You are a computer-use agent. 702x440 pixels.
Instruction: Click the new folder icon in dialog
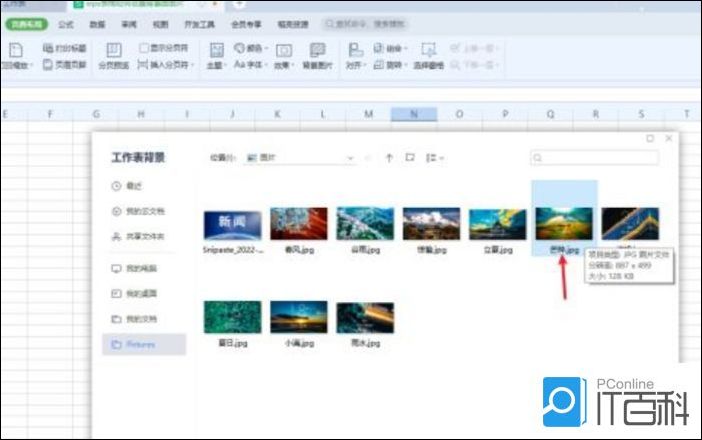tap(410, 158)
